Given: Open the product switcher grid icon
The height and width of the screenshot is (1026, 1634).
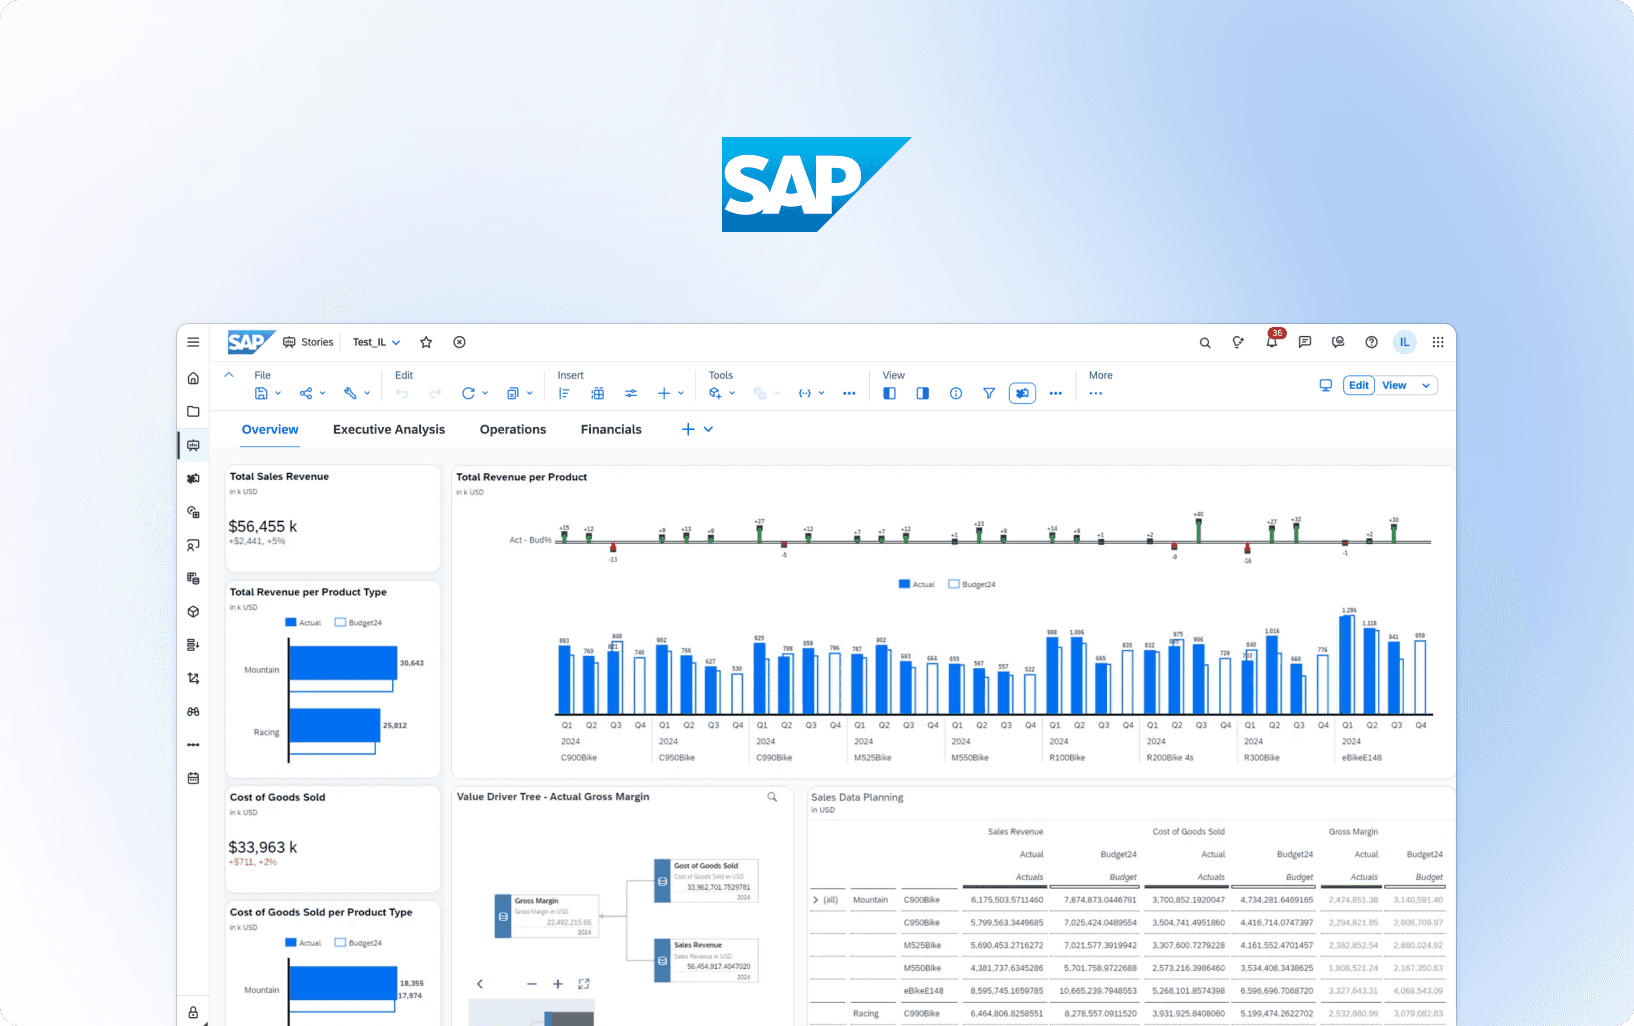Looking at the screenshot, I should [1438, 342].
